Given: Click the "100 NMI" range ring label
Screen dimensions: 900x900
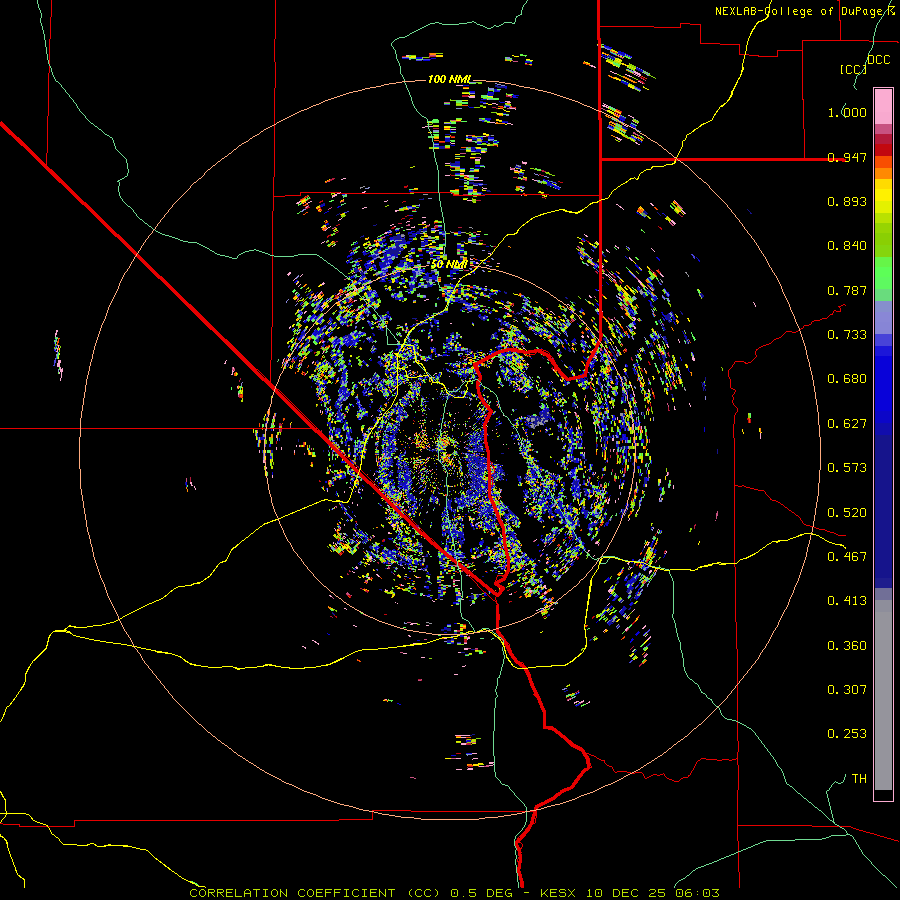Looking at the screenshot, I should [449, 79].
